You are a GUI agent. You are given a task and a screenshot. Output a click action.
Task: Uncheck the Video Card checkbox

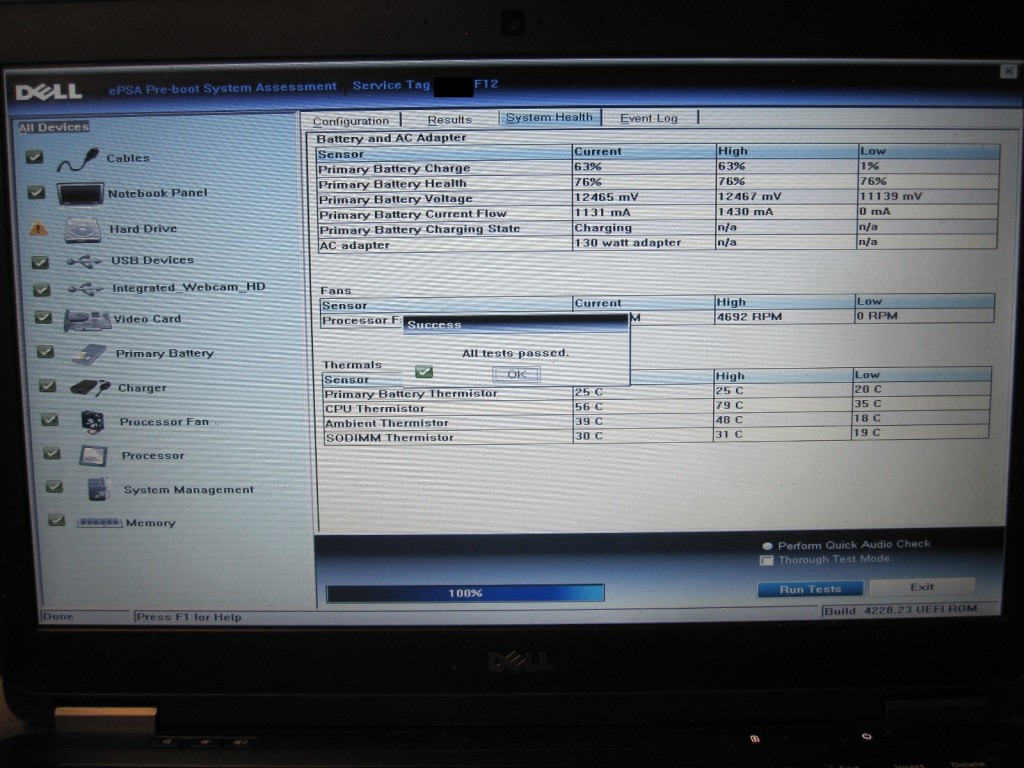tap(44, 317)
